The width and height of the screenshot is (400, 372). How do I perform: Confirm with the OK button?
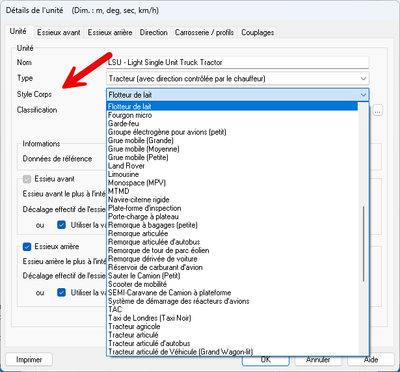(x=266, y=360)
